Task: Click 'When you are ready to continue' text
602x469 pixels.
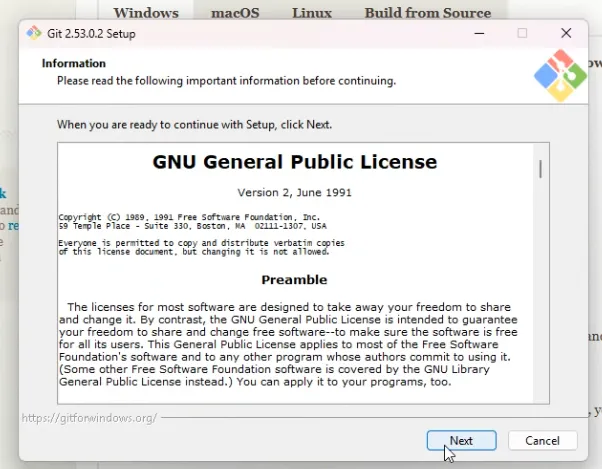Action: click(194, 124)
